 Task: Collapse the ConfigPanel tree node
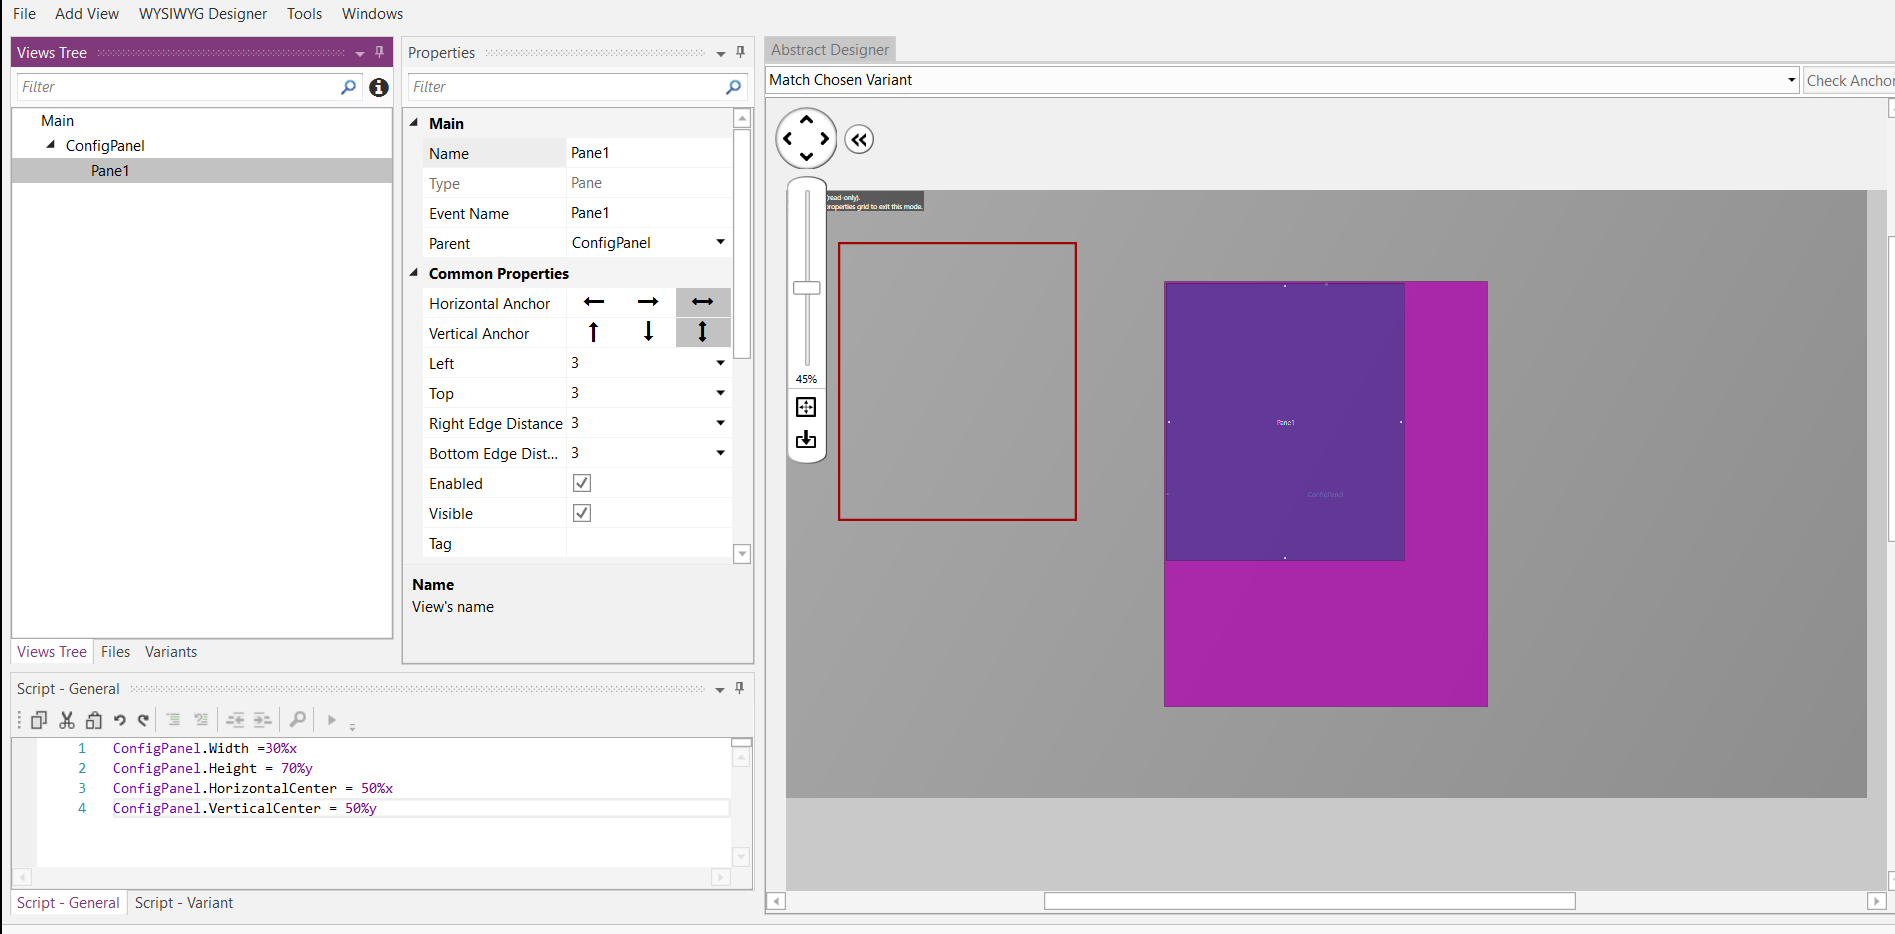(51, 145)
